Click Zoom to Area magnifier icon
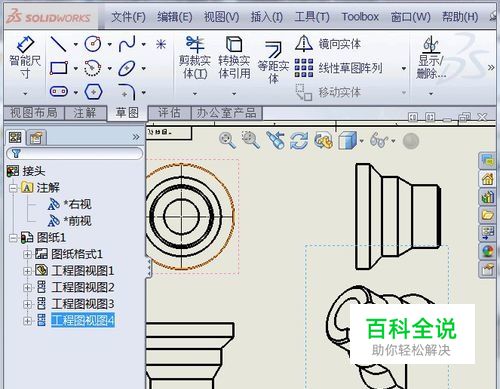The image size is (500, 389). coord(251,140)
